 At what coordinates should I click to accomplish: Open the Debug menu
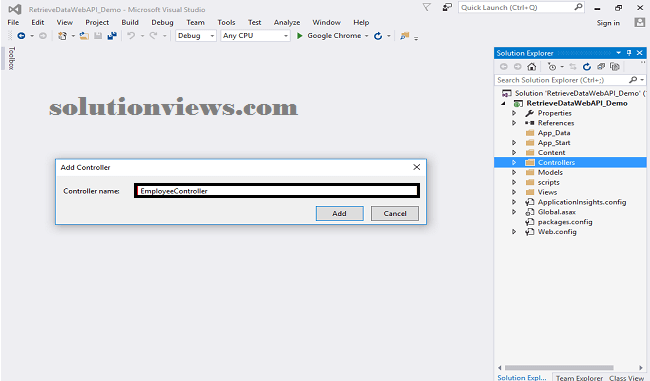(162, 22)
